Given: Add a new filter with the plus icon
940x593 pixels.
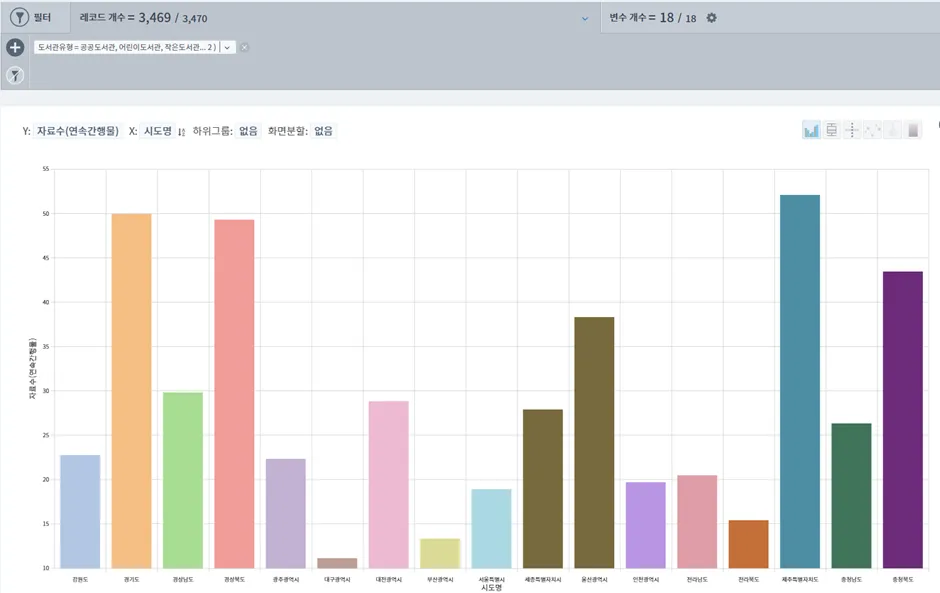Looking at the screenshot, I should coord(15,47).
